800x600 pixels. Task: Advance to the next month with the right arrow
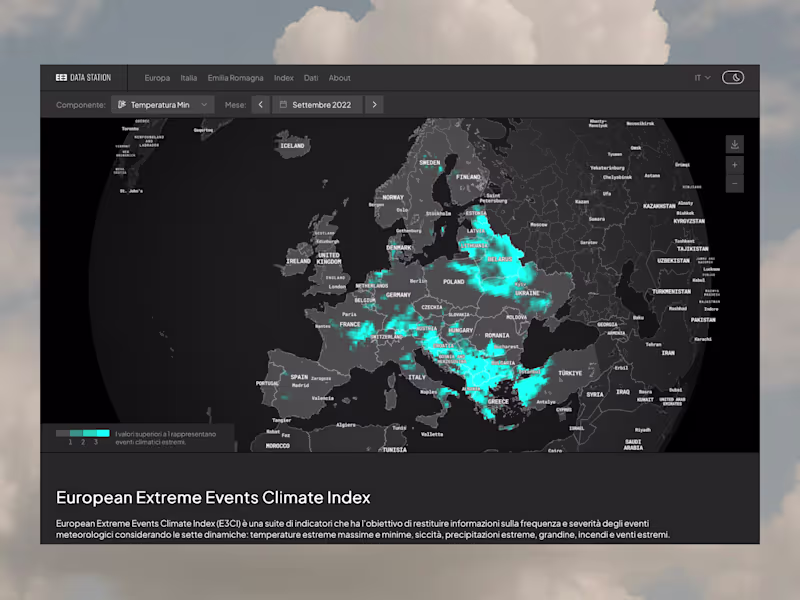pyautogui.click(x=373, y=104)
